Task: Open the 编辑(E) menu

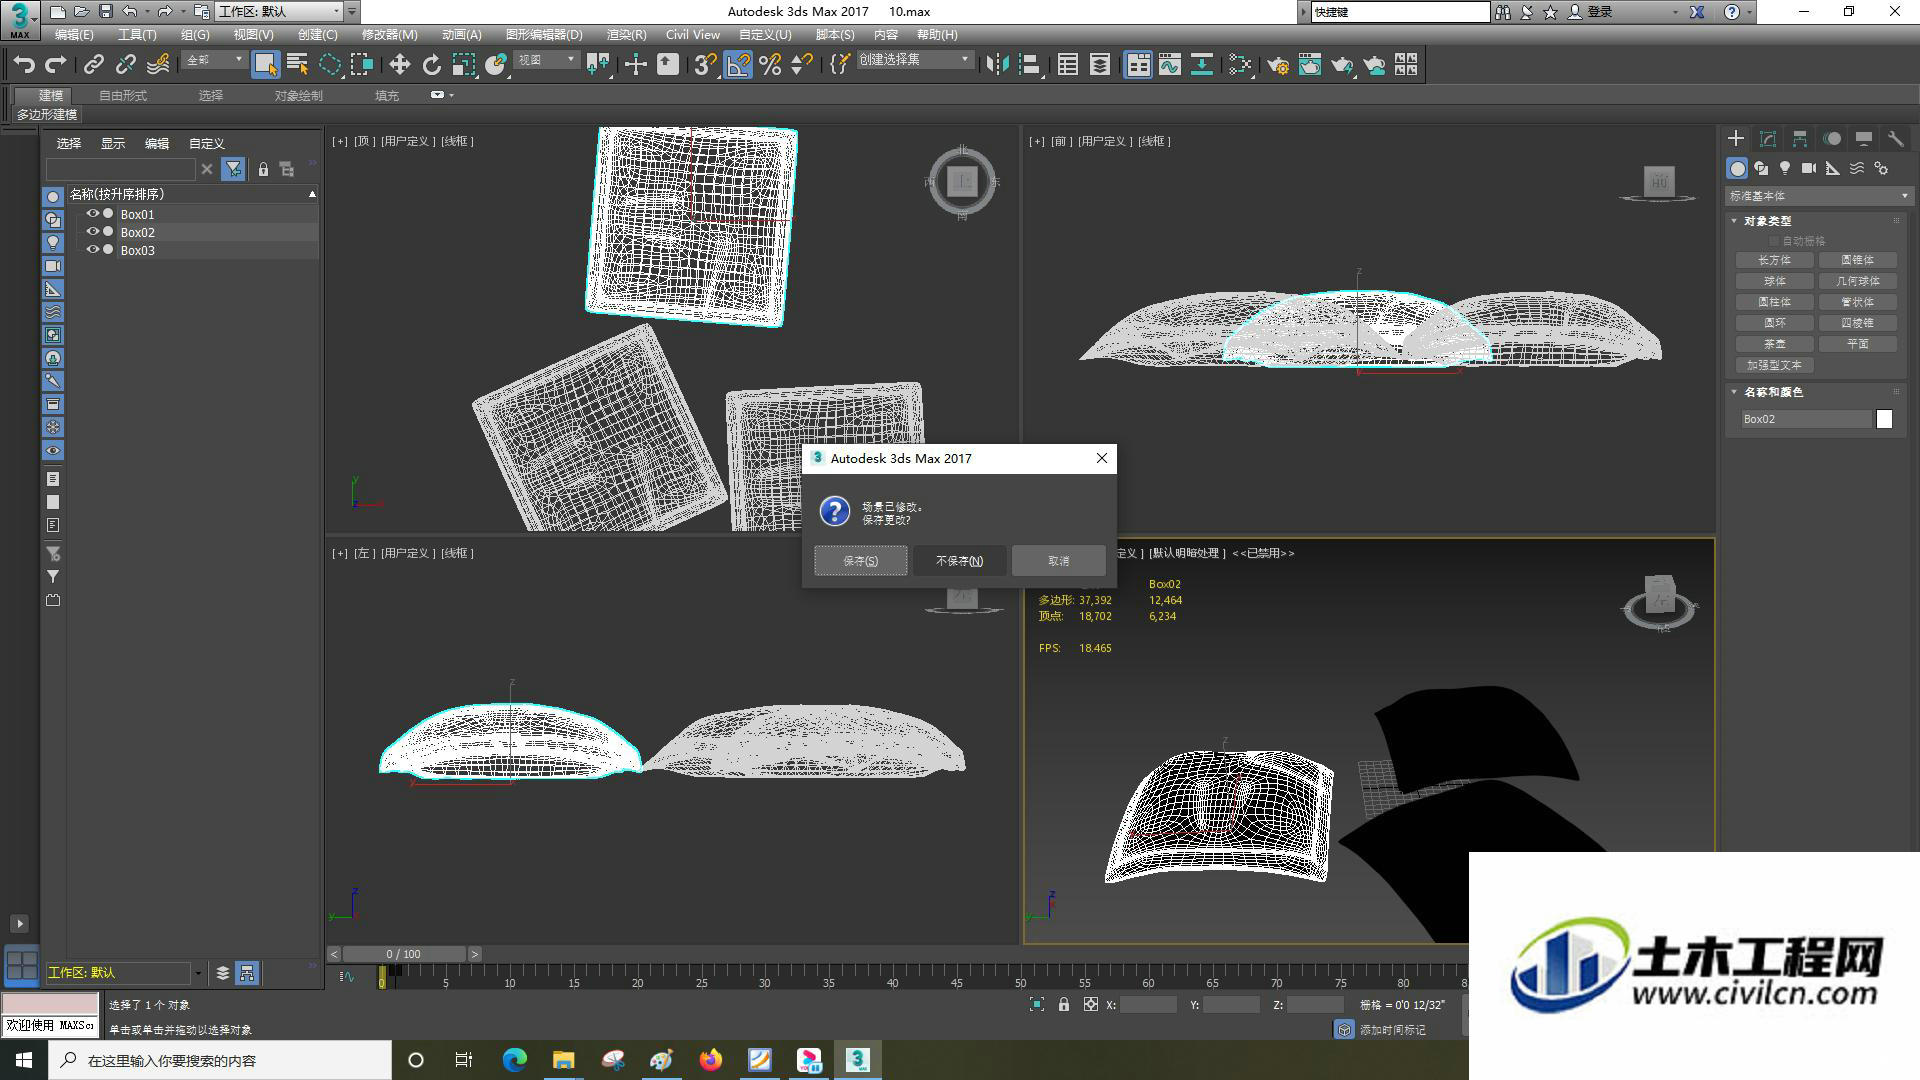Action: click(x=74, y=35)
